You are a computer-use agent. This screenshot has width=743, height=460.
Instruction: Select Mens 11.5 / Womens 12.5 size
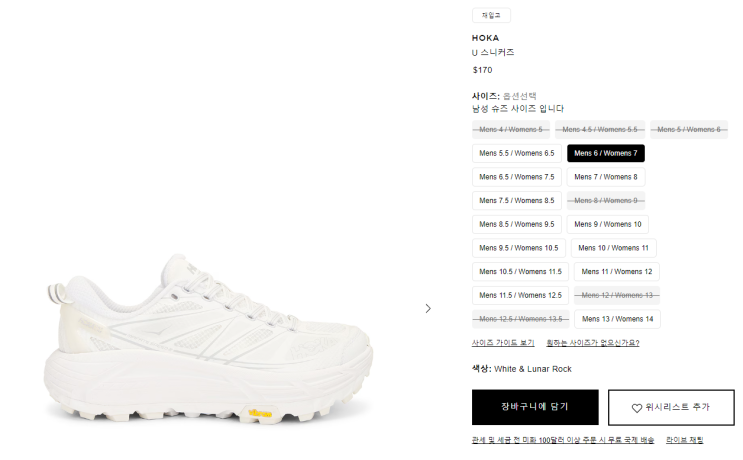point(520,296)
